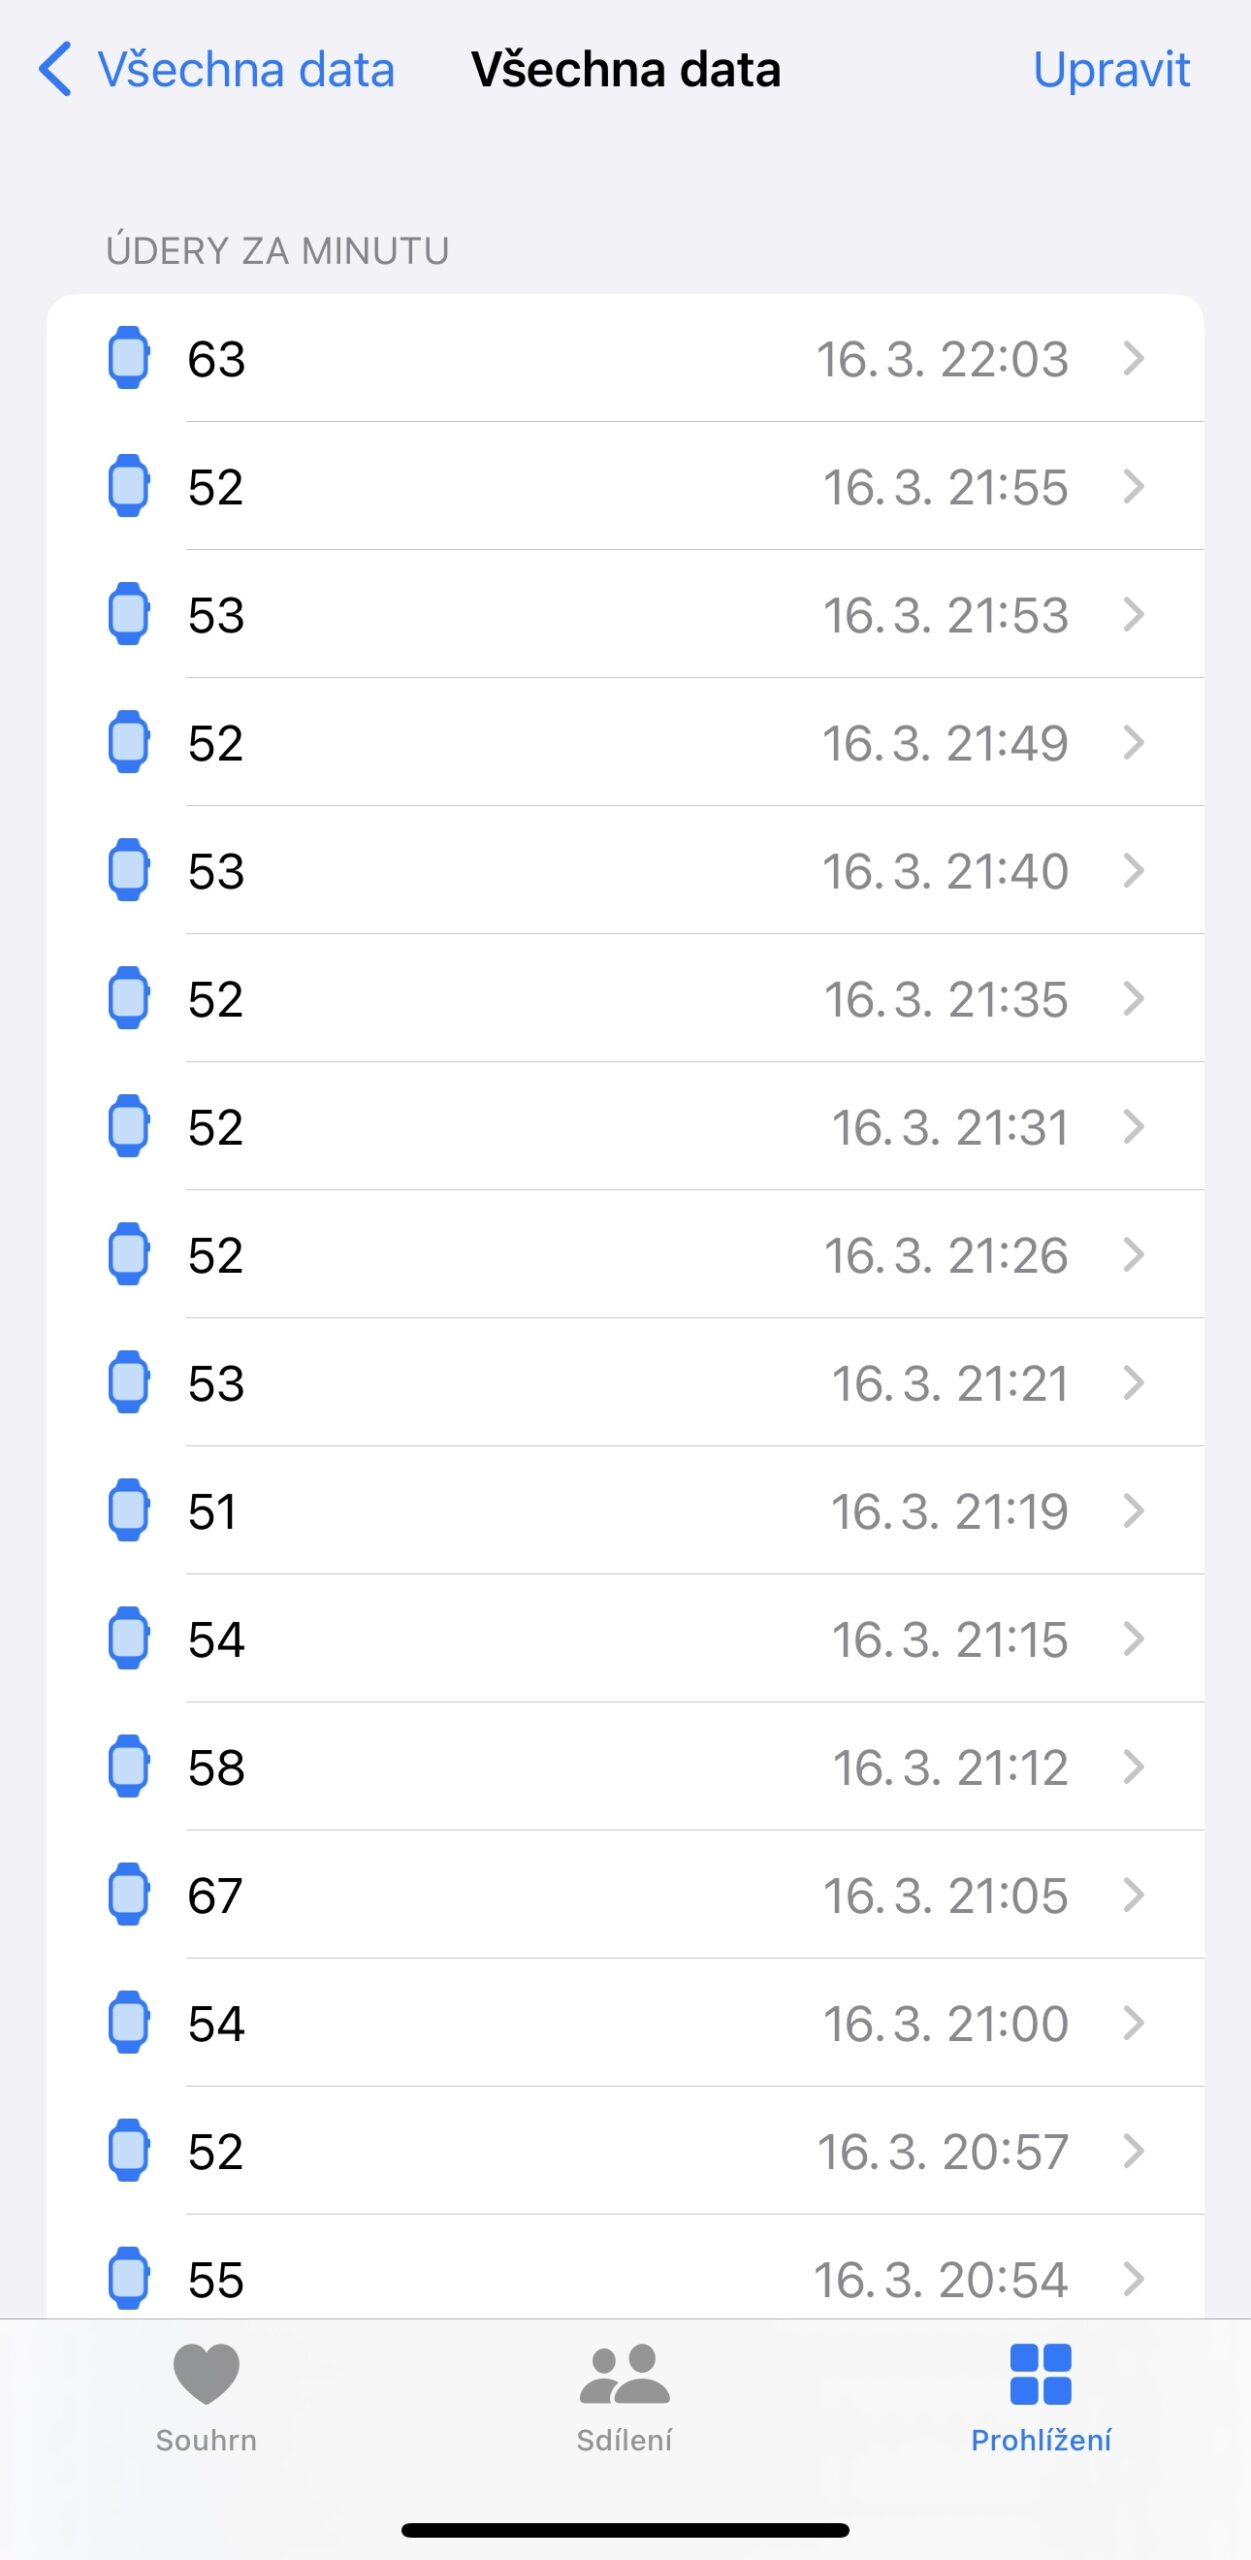The height and width of the screenshot is (2560, 1251).
Task: Open details chevron for 21:40 entry
Action: click(x=1133, y=870)
